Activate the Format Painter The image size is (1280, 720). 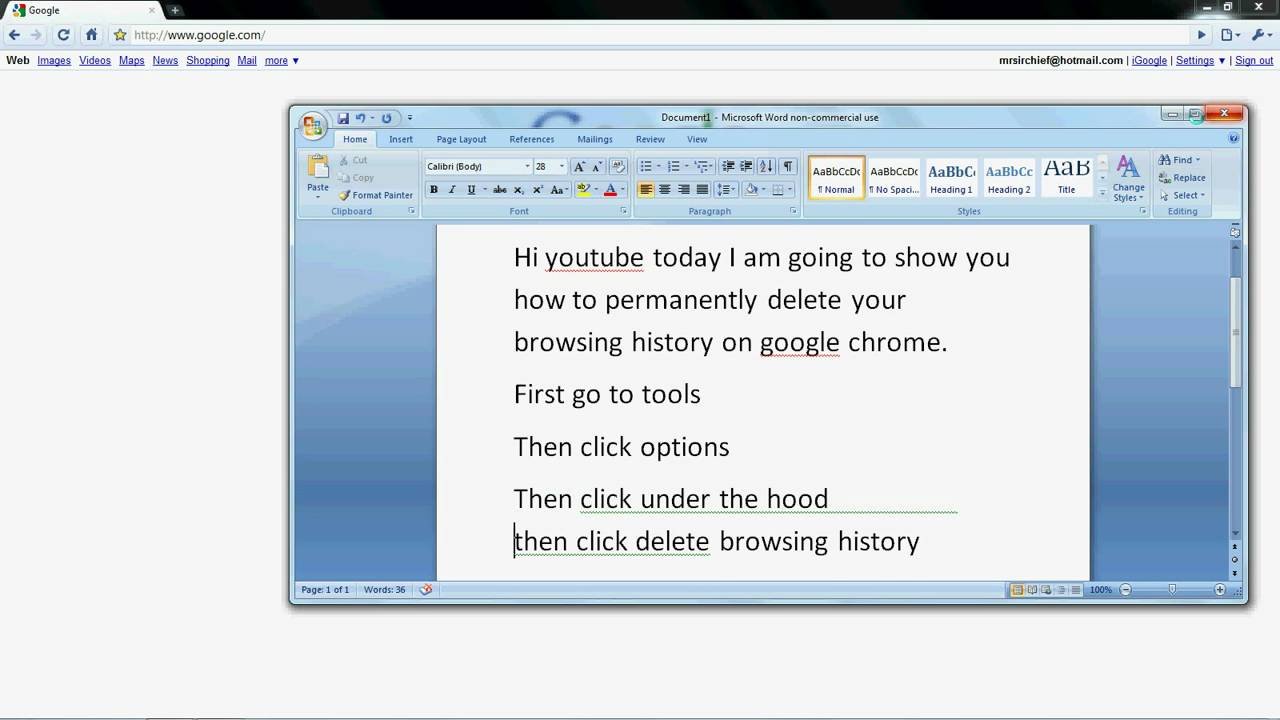pyautogui.click(x=377, y=195)
